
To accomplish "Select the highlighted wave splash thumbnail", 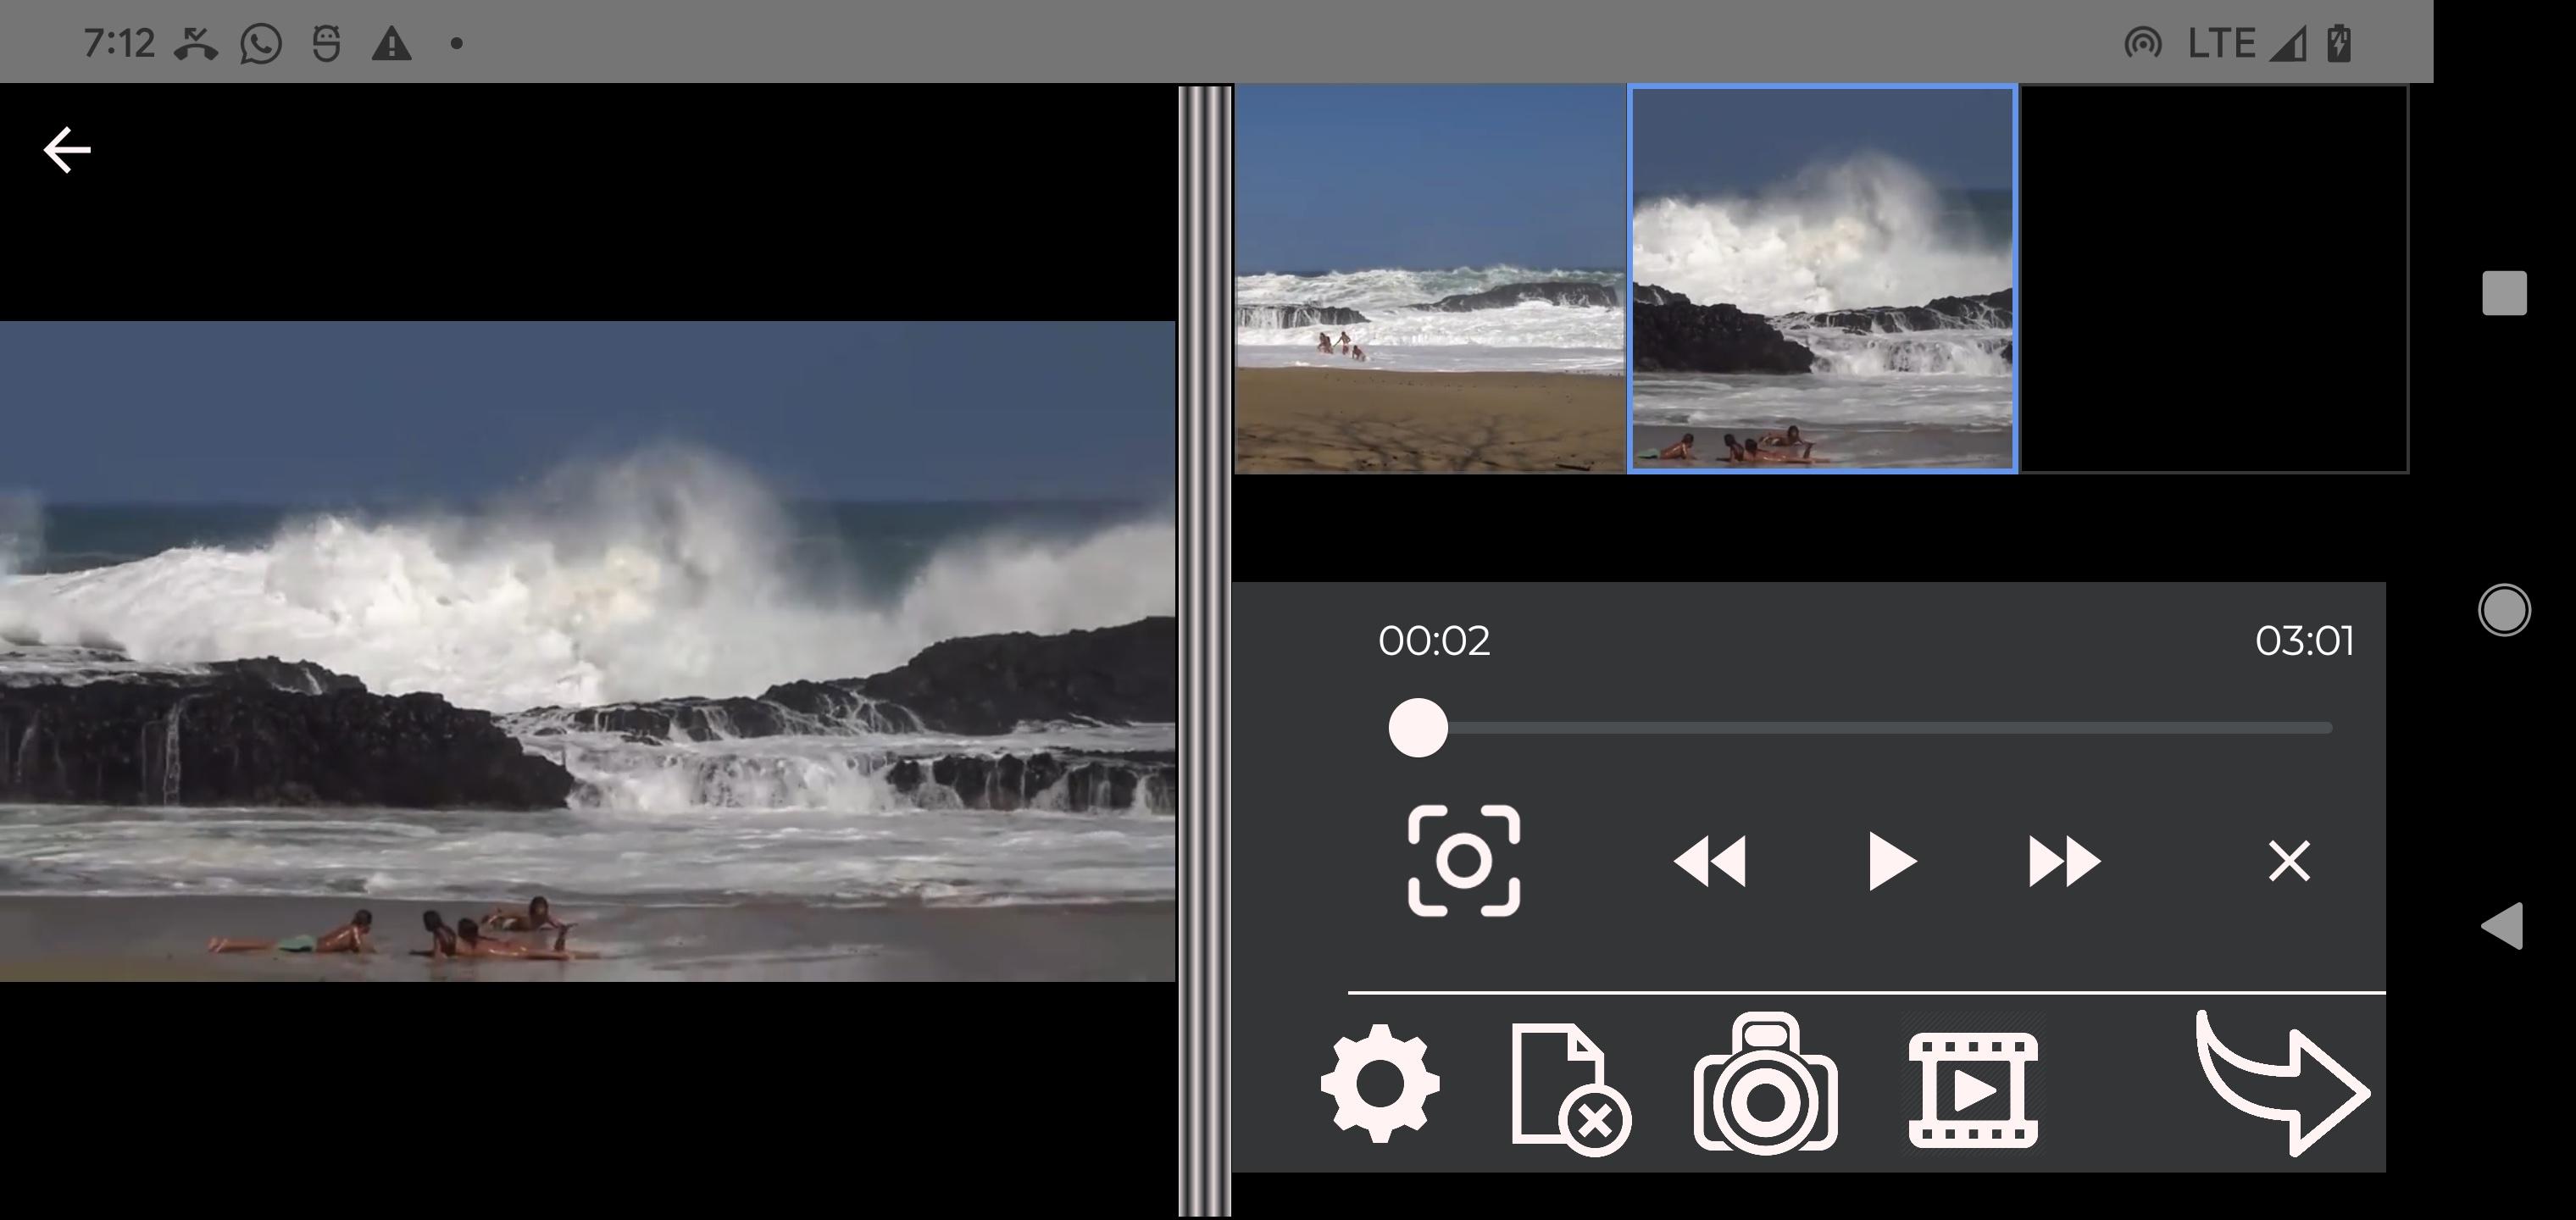I will click(1822, 279).
